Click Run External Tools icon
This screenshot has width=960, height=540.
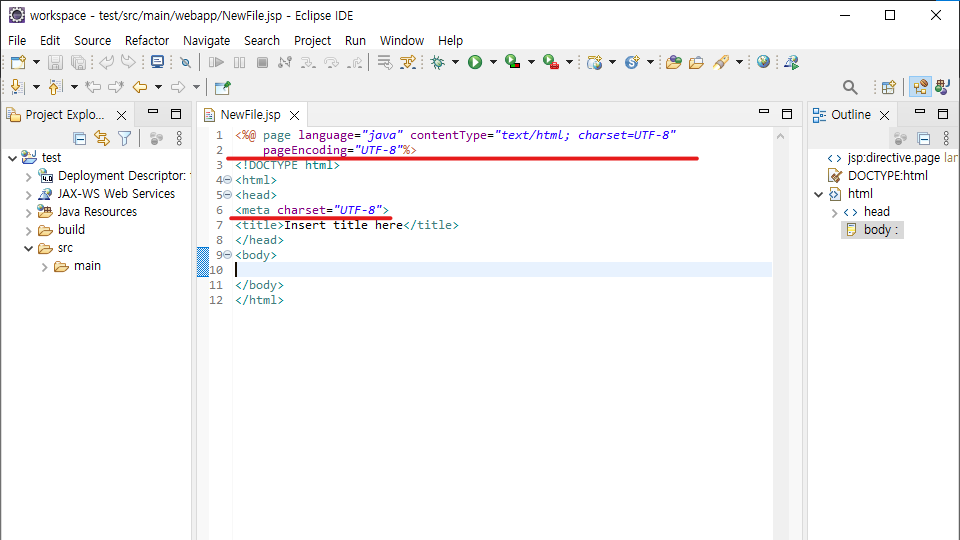point(550,62)
